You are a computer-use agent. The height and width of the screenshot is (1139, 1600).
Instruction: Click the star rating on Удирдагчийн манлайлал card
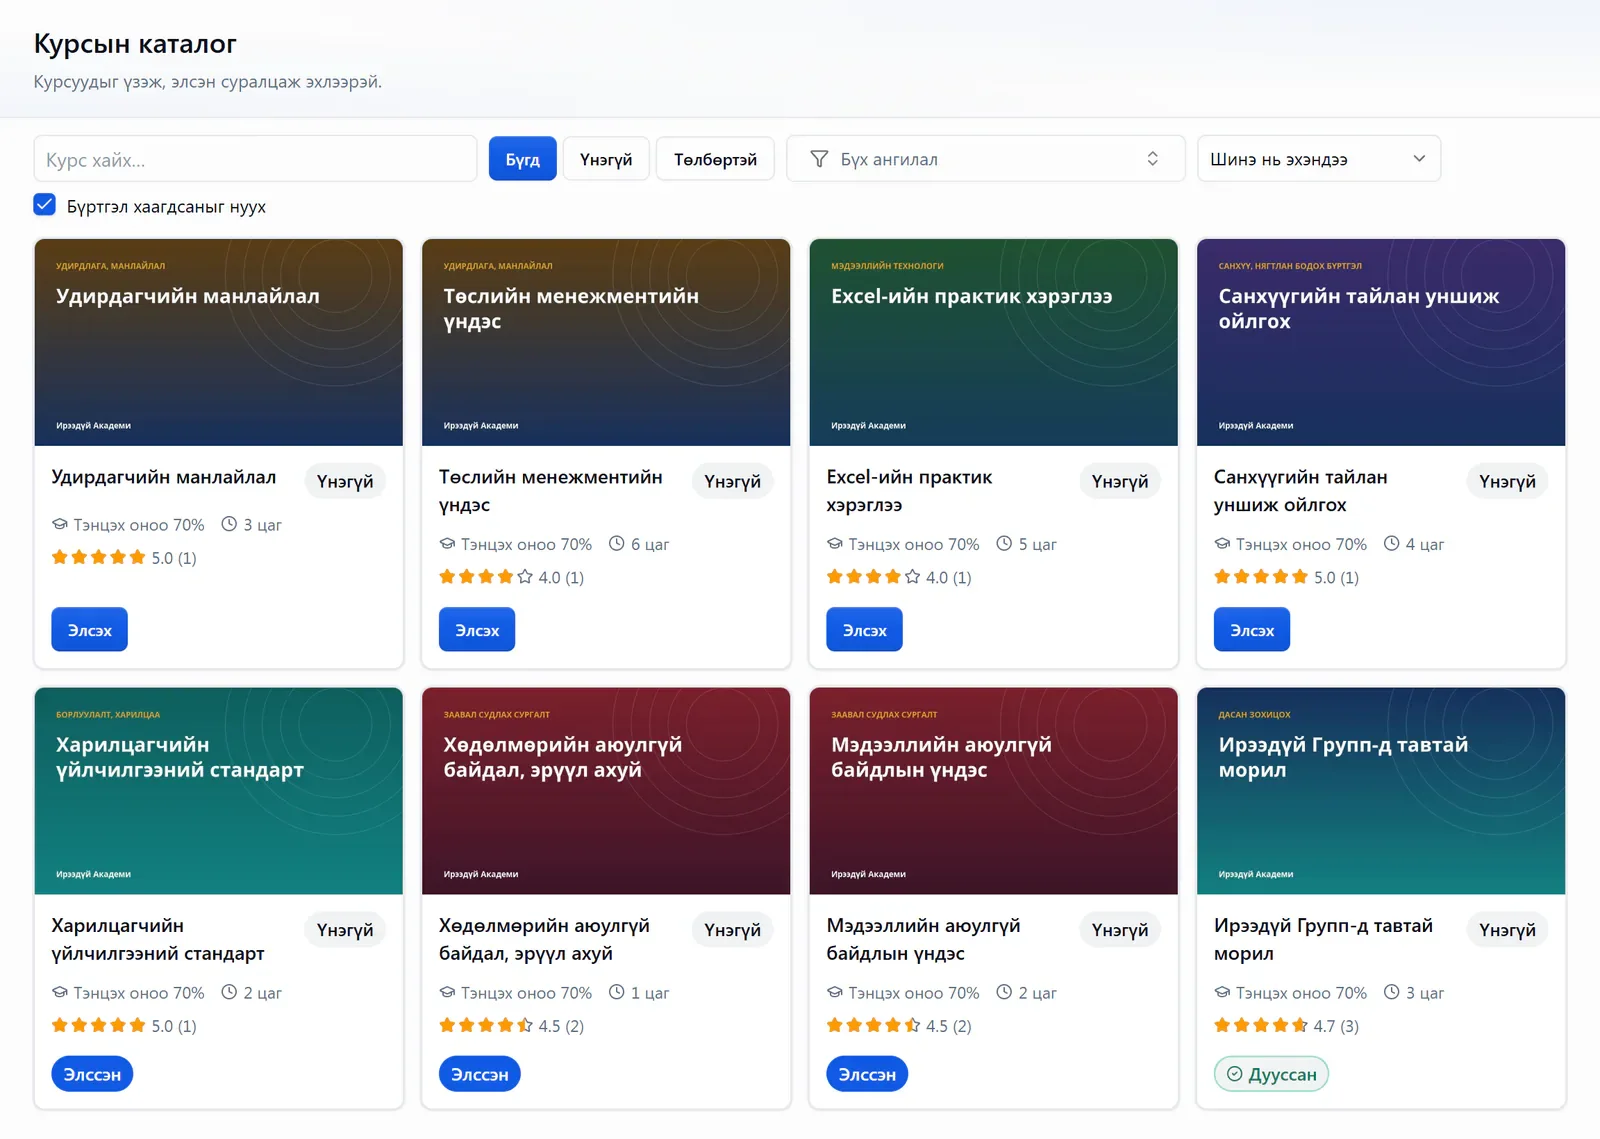[x=98, y=558]
